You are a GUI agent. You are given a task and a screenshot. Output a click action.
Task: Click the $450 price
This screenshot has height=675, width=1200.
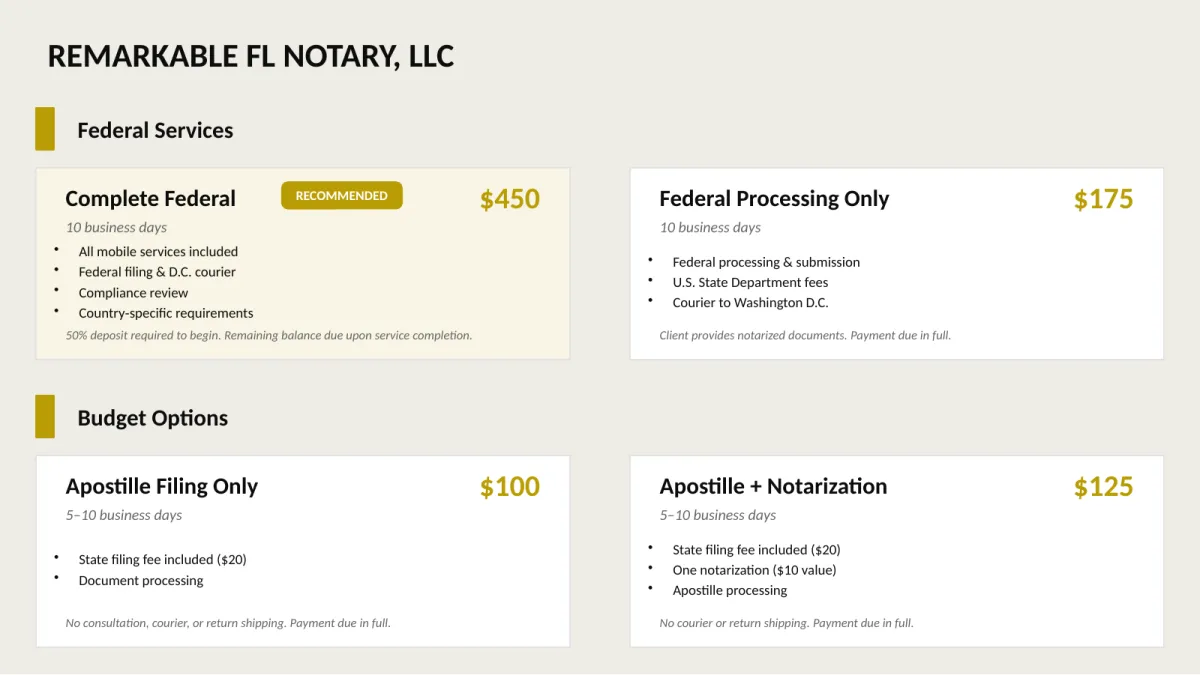(x=510, y=199)
